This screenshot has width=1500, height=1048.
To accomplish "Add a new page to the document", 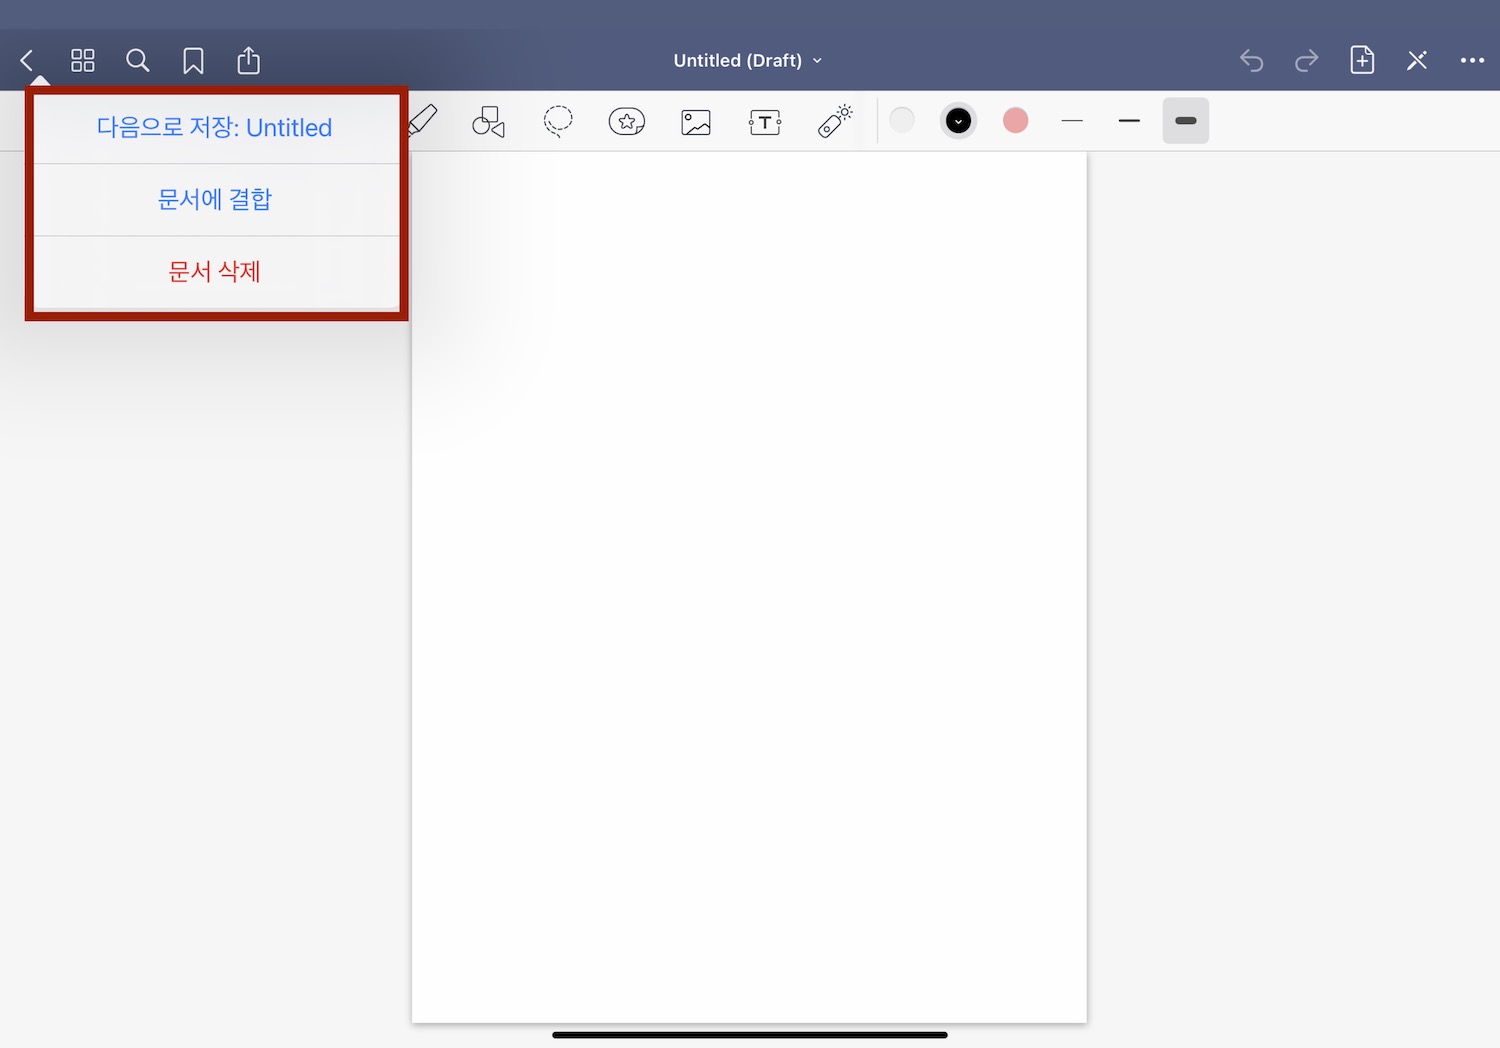I will [x=1361, y=60].
